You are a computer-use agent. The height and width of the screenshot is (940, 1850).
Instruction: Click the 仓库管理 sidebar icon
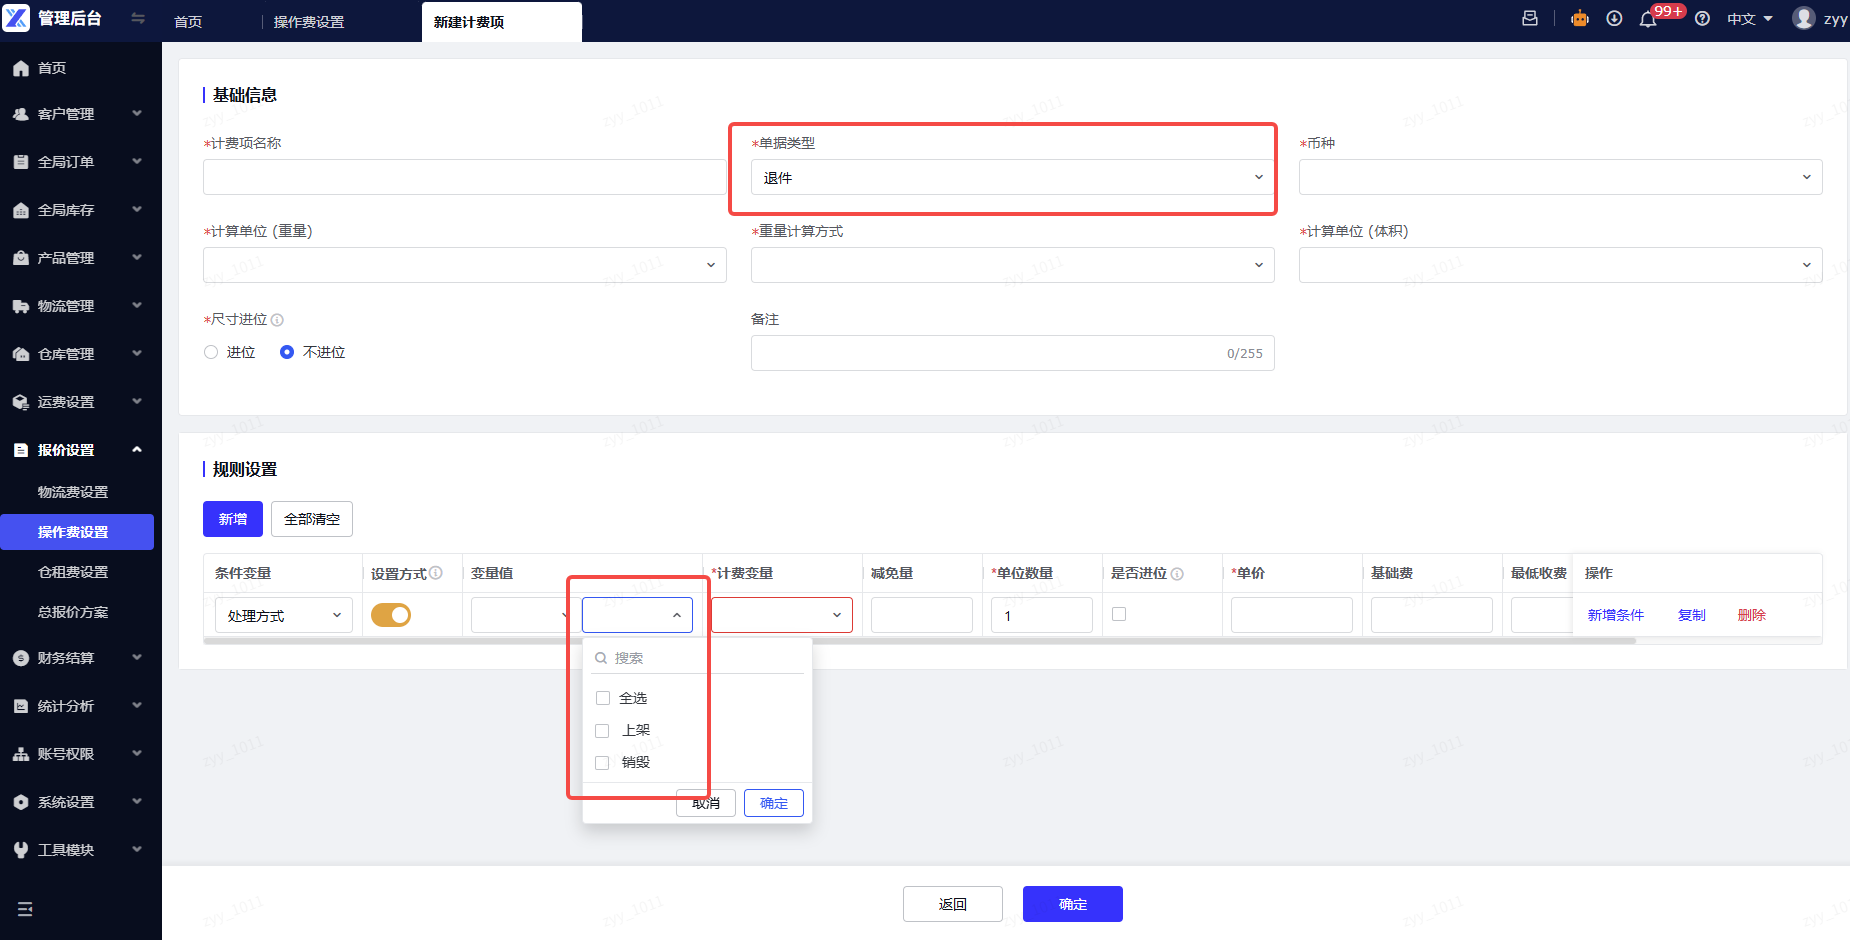21,354
